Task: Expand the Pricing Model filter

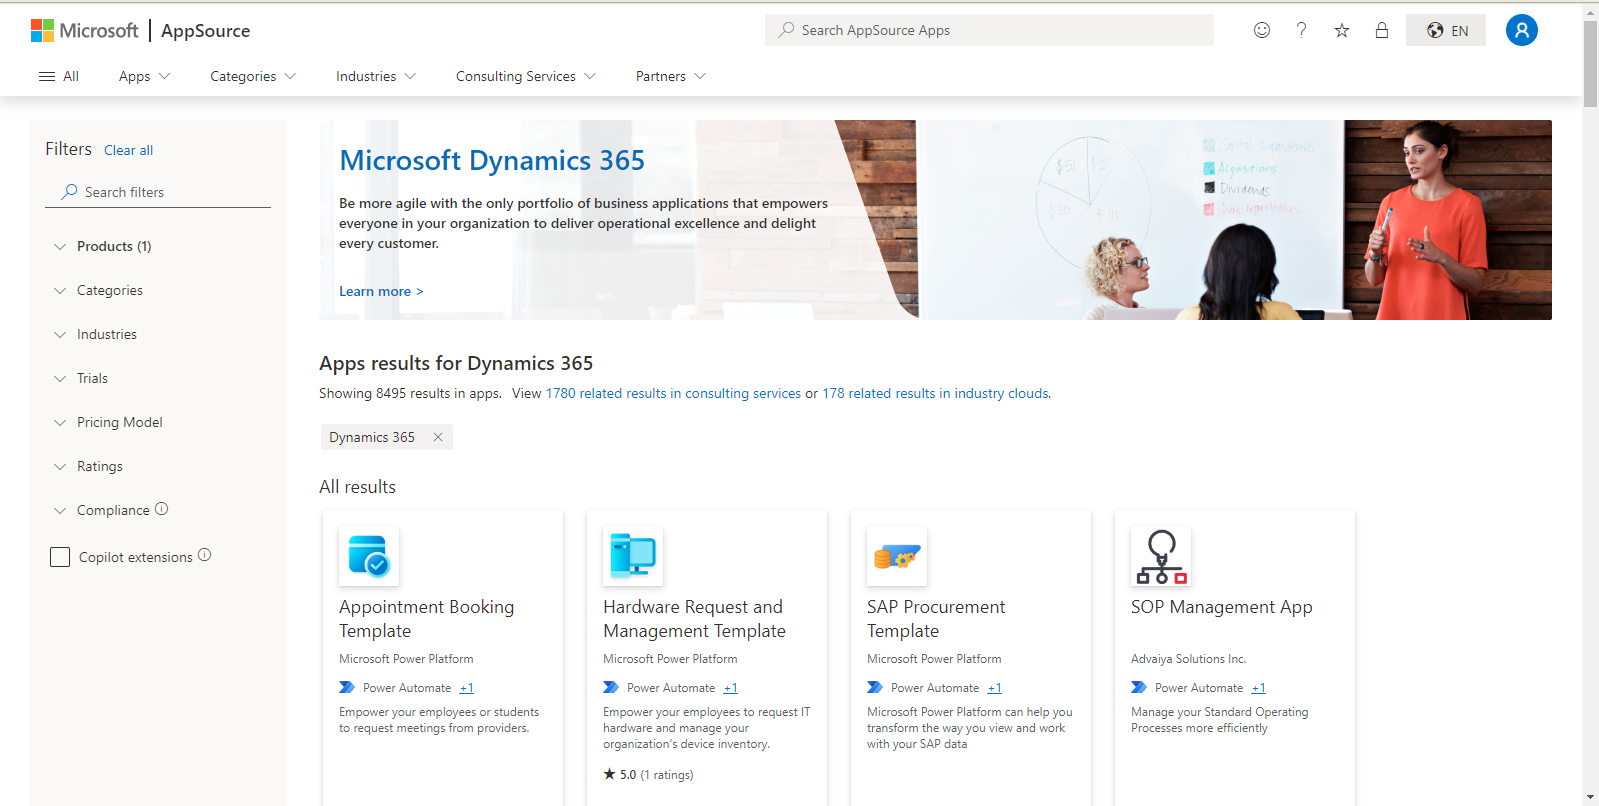Action: 108,422
